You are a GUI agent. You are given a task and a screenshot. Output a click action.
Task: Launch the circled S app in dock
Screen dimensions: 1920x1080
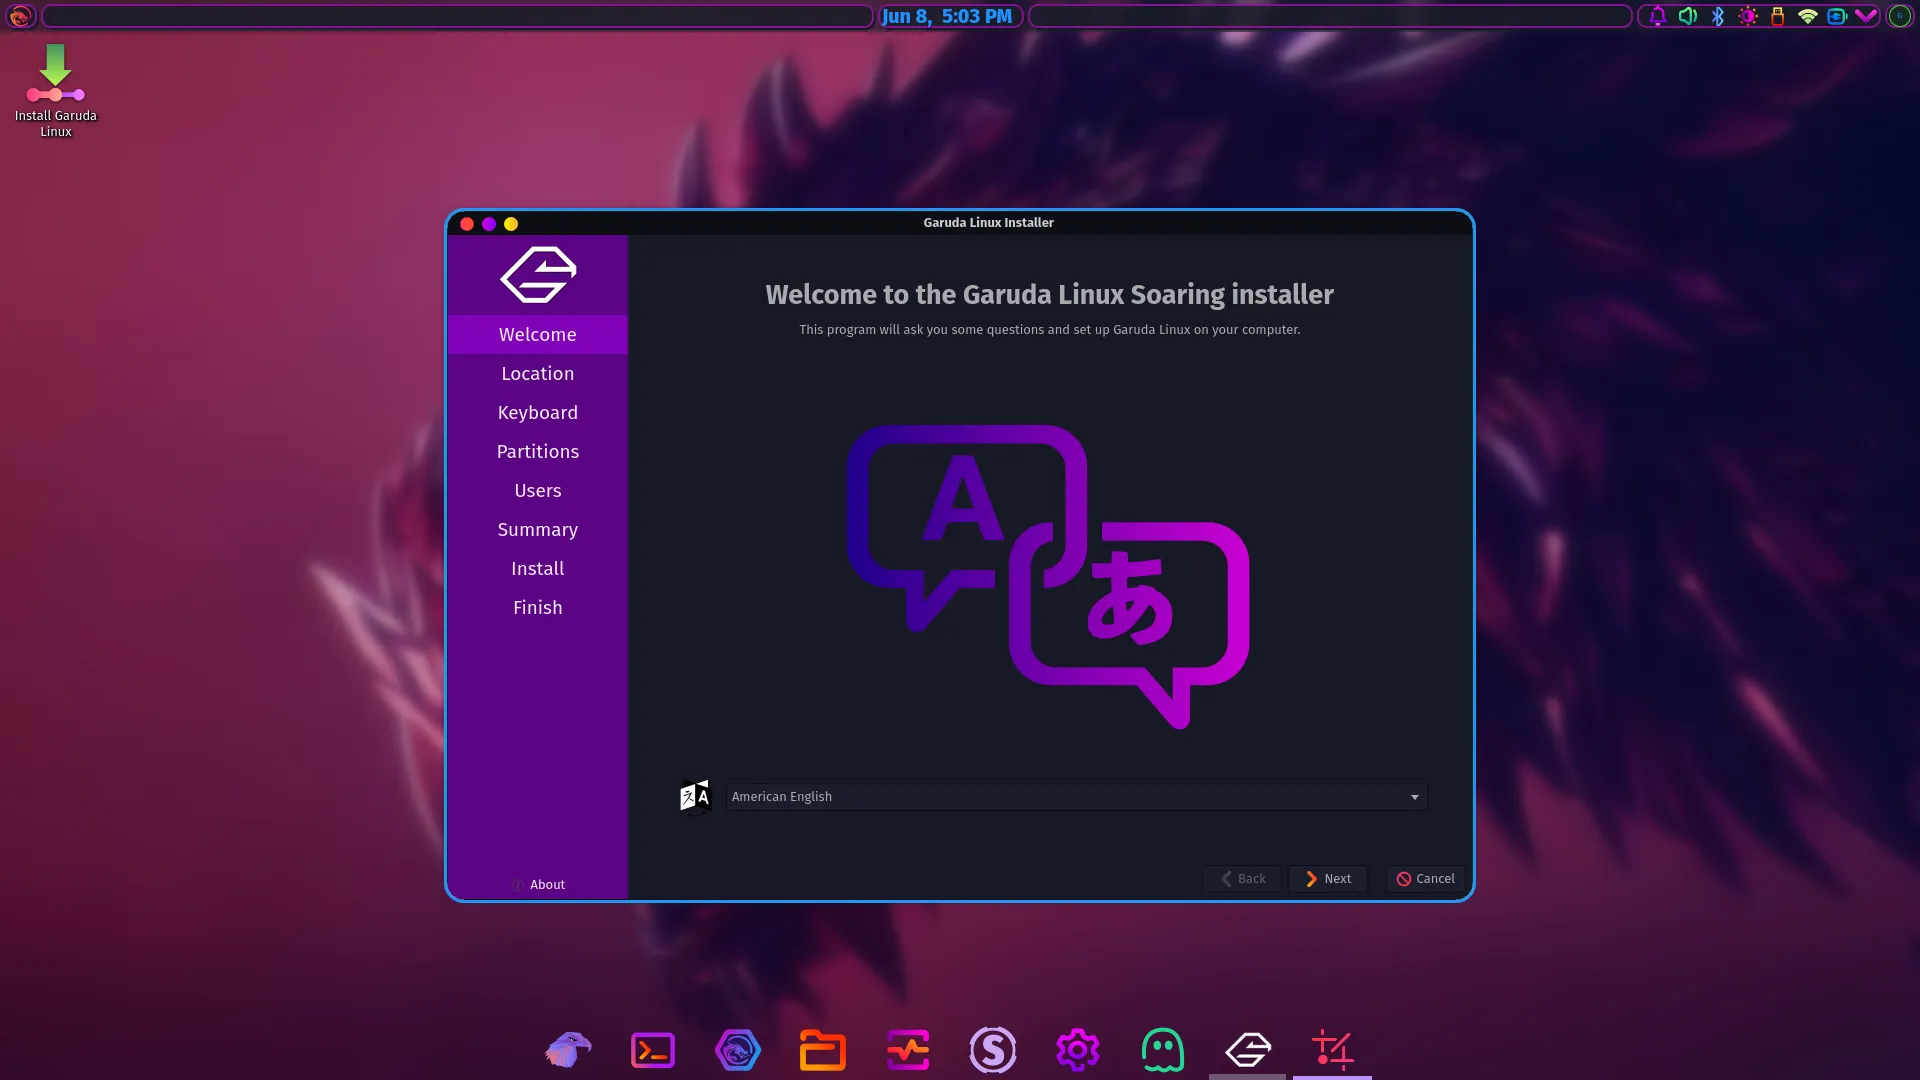coord(993,1050)
